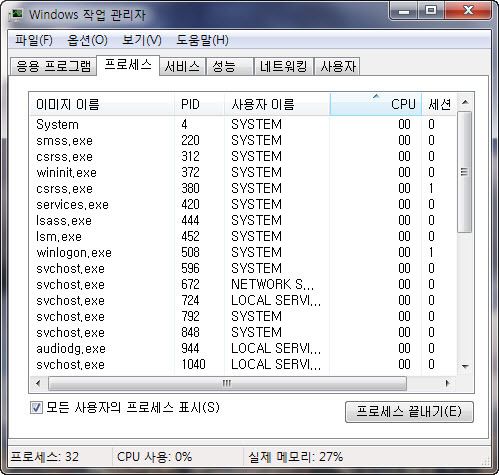Viewport: 499px width, 475px height.
Task: Switch to the 응용 프로그램 tab
Action: (x=53, y=66)
